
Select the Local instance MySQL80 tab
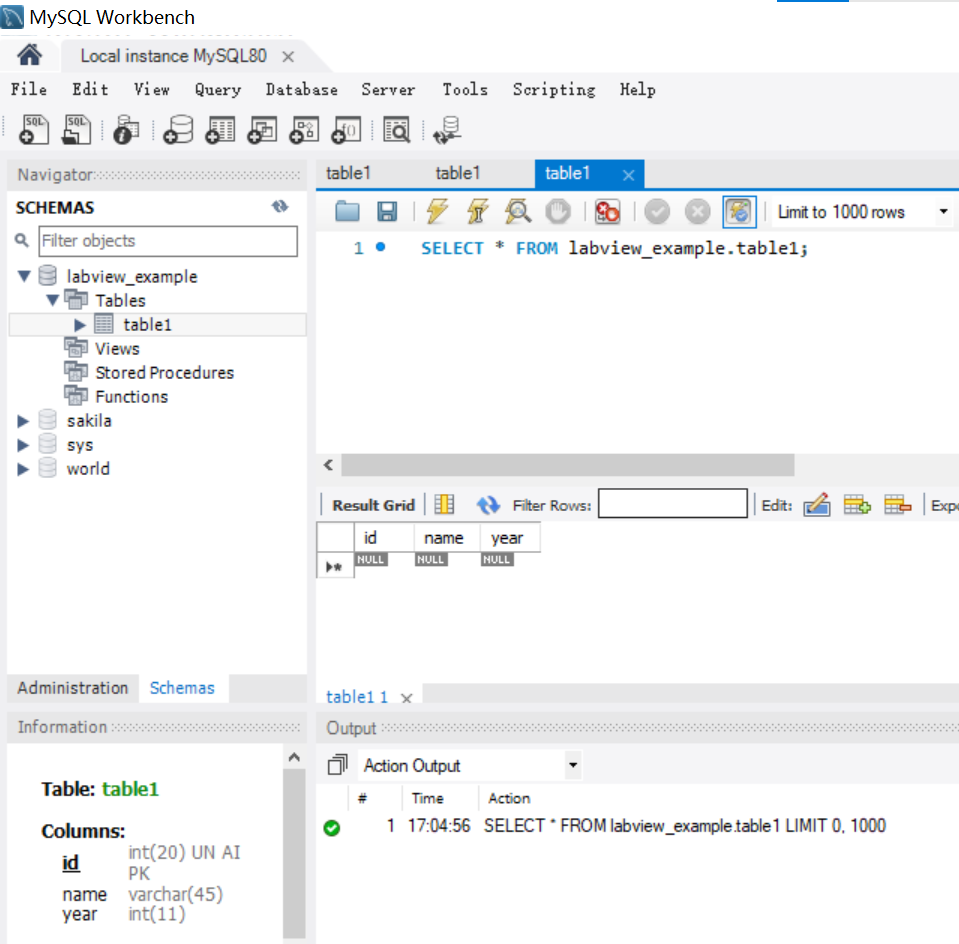174,56
